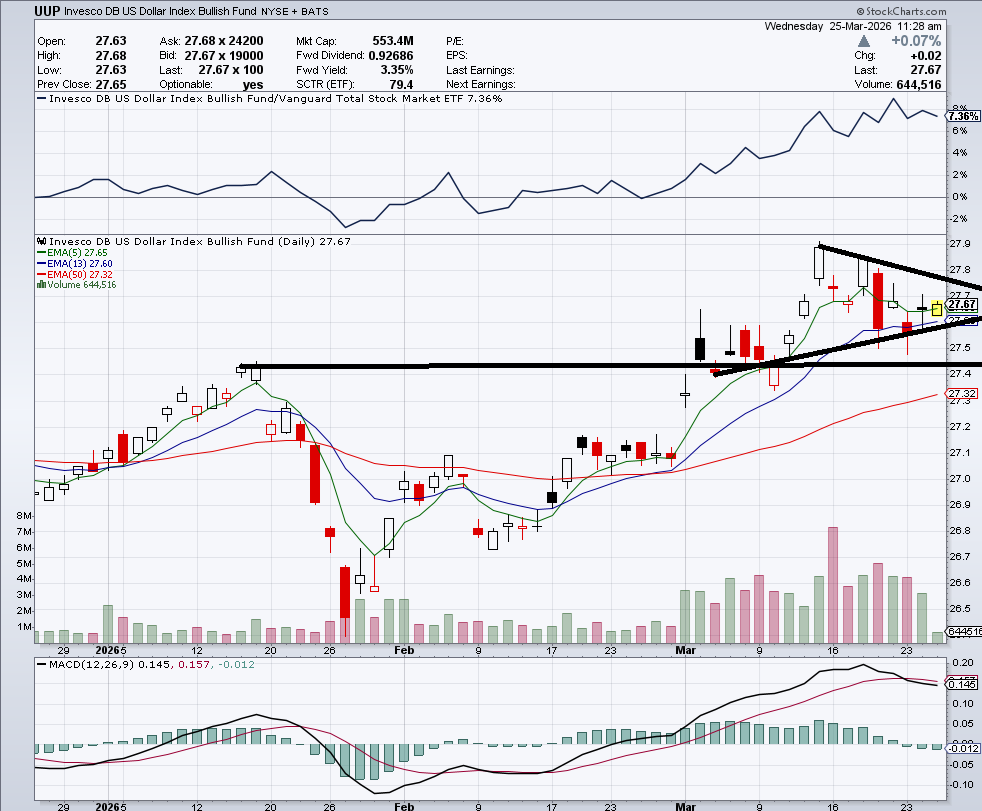This screenshot has width=982, height=811.
Task: Click the EPS label
Action: click(x=457, y=56)
